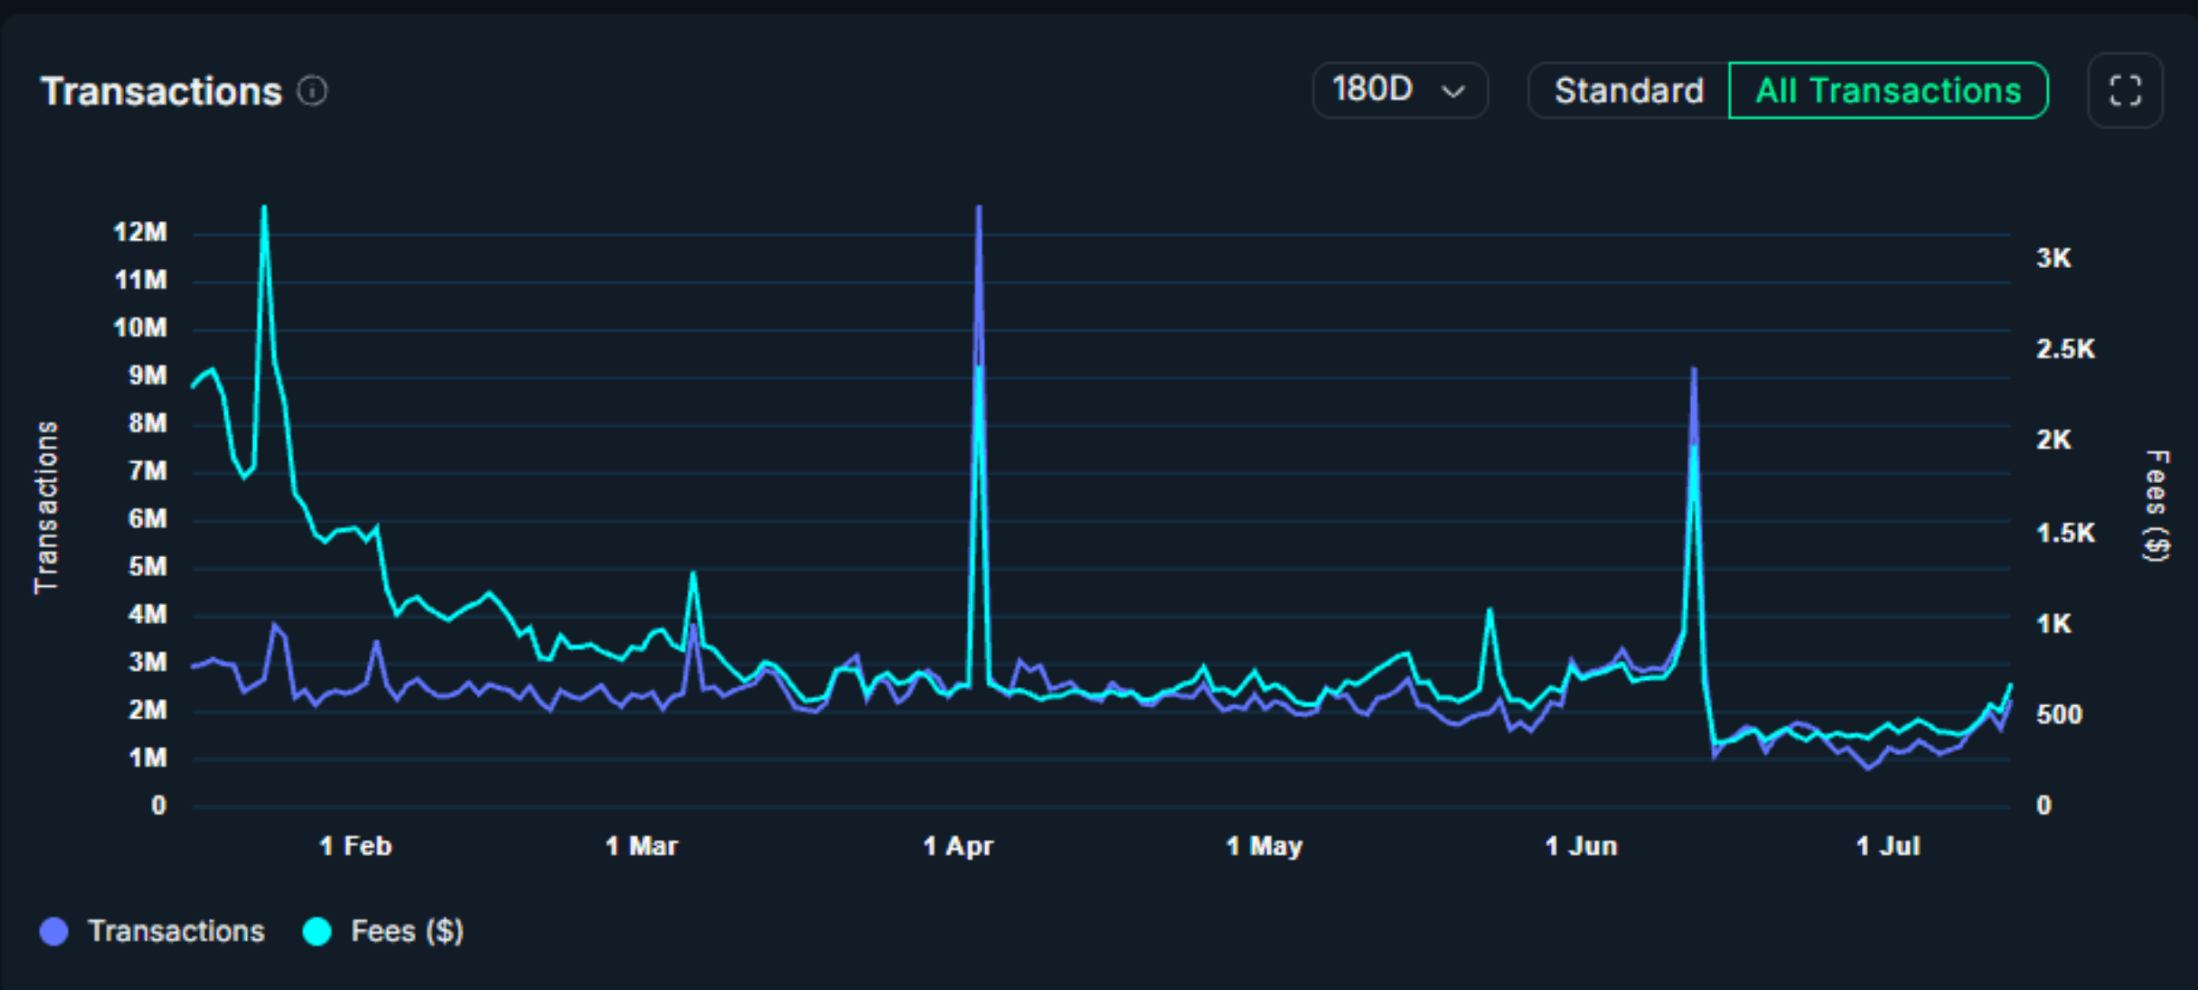2198x990 pixels.
Task: Open the 180D time range dropdown
Action: (1398, 91)
